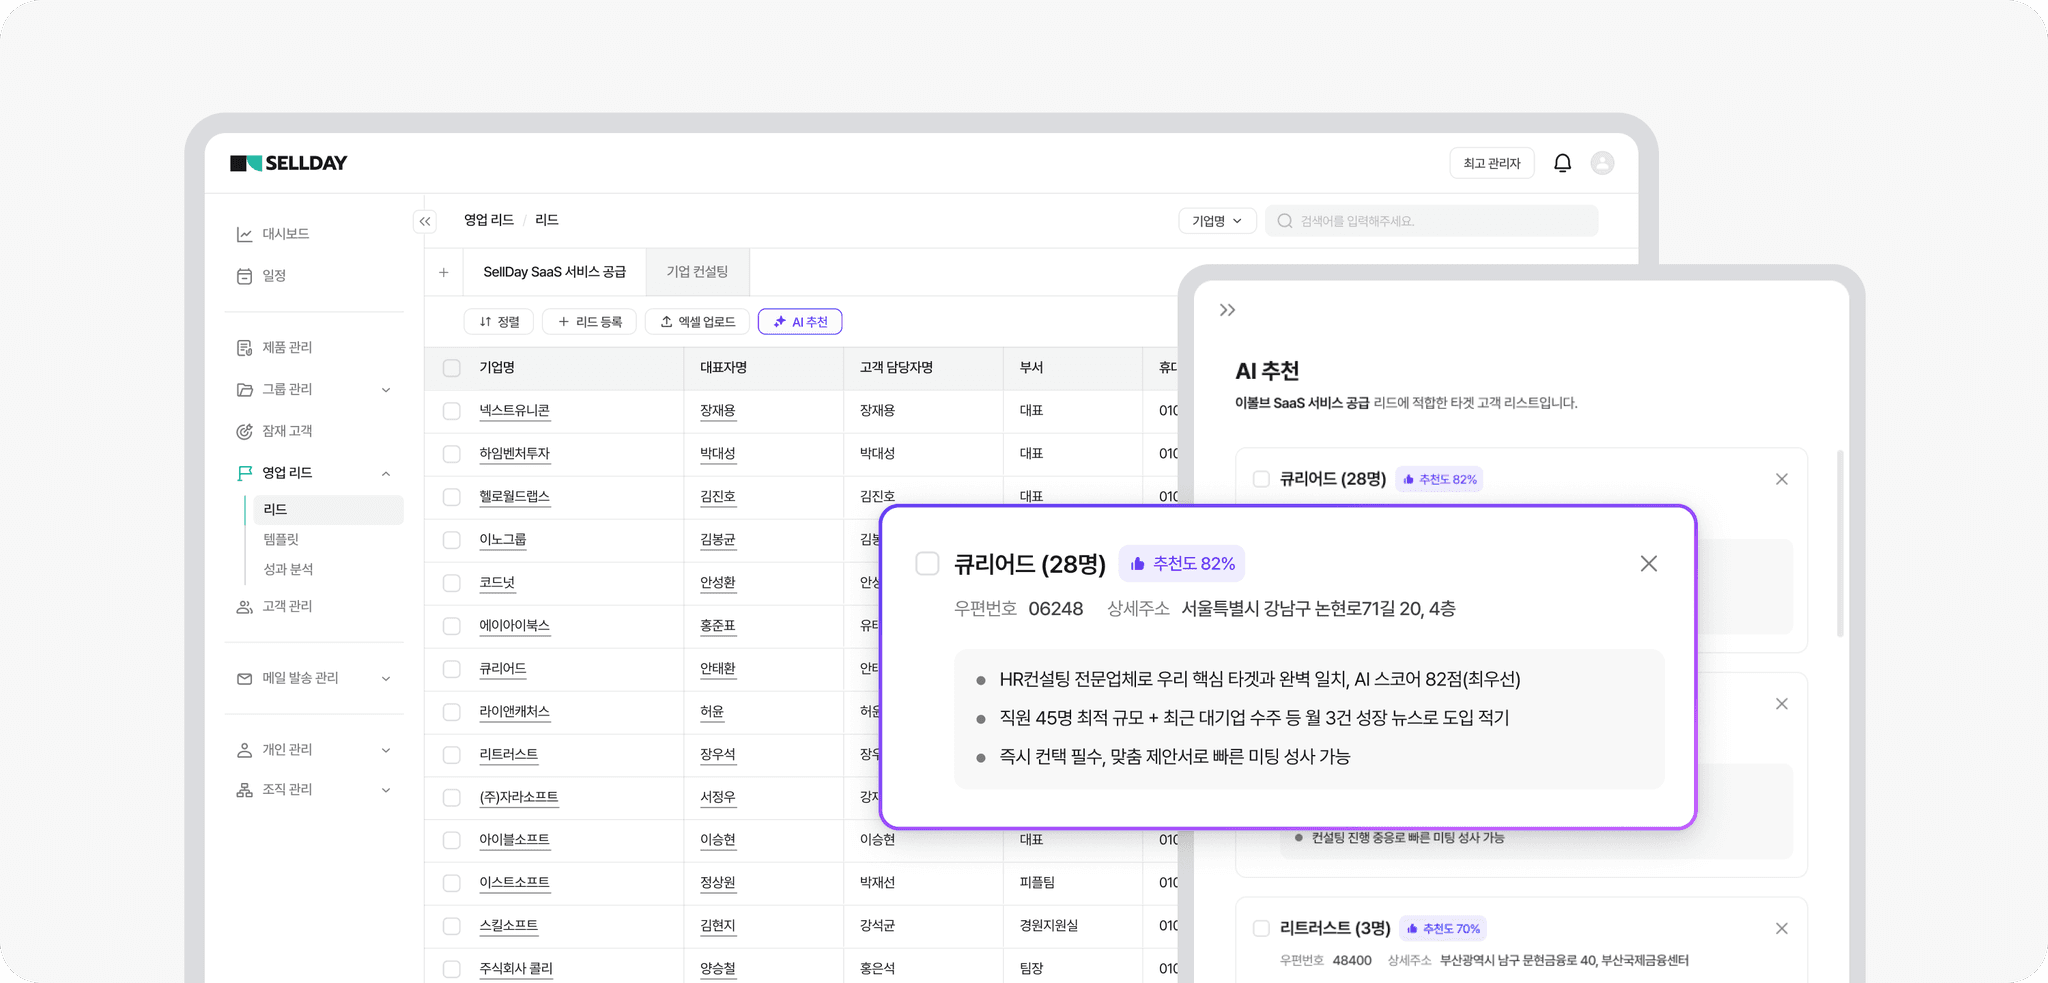
Task: Open the user profile avatar
Action: pos(1602,163)
